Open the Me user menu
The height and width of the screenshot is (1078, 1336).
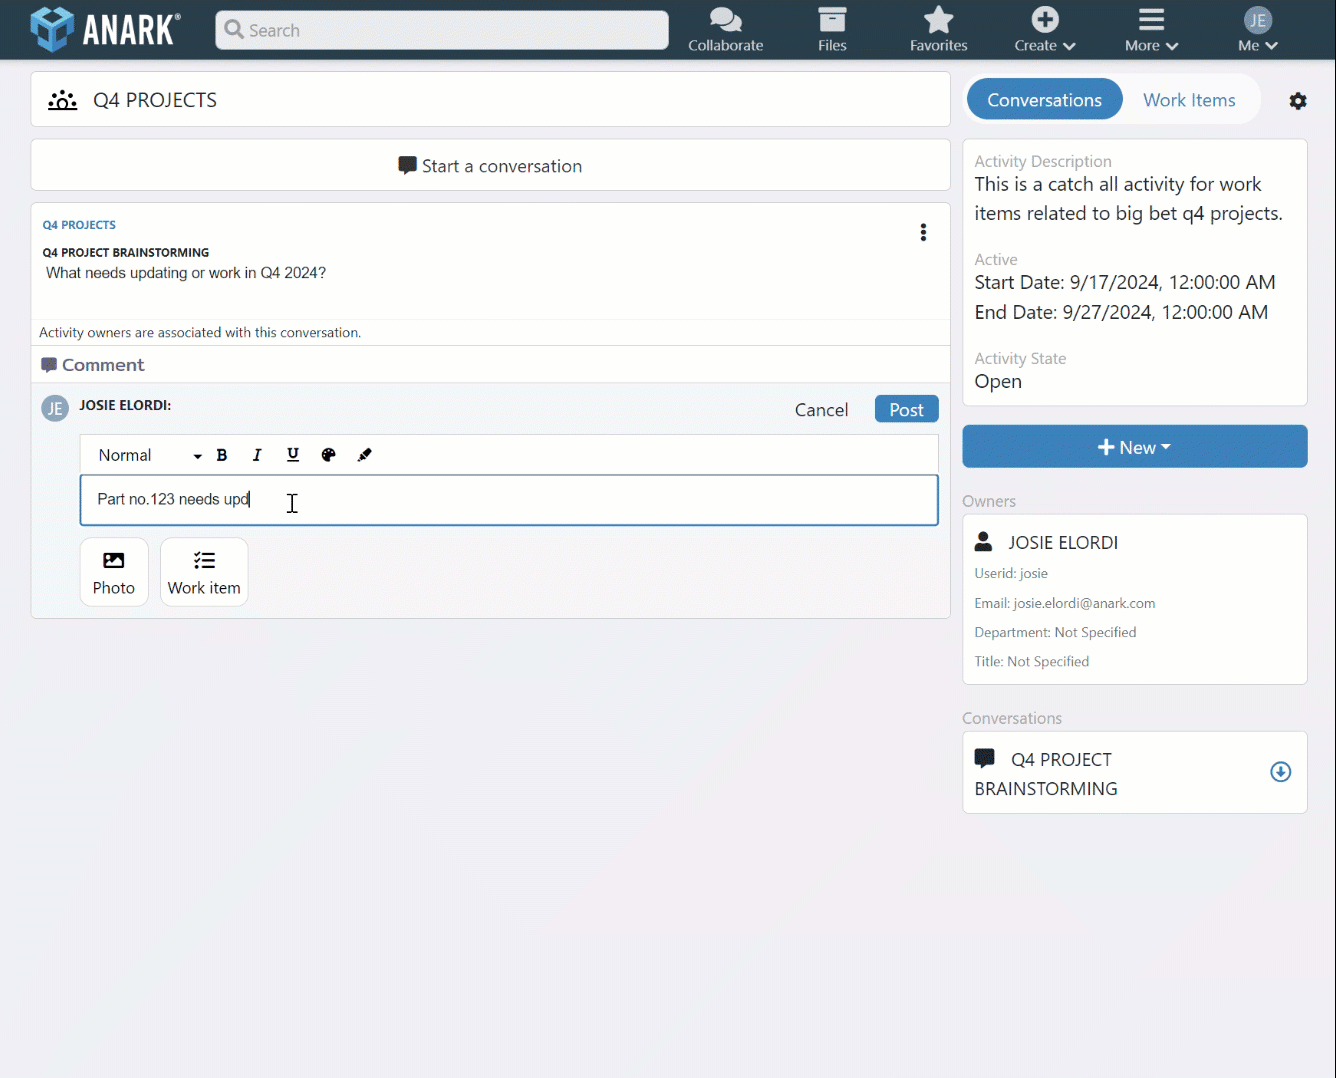(x=1258, y=30)
